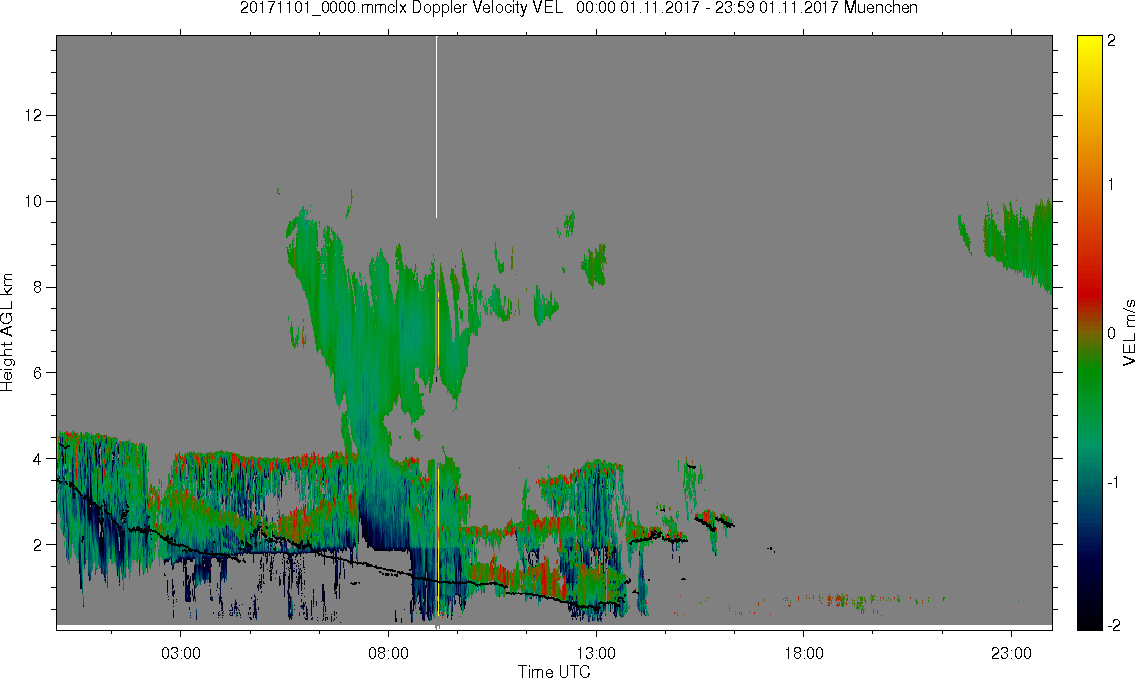Click the '13:00' time tick label
This screenshot has height=678, width=1135.
pos(596,653)
